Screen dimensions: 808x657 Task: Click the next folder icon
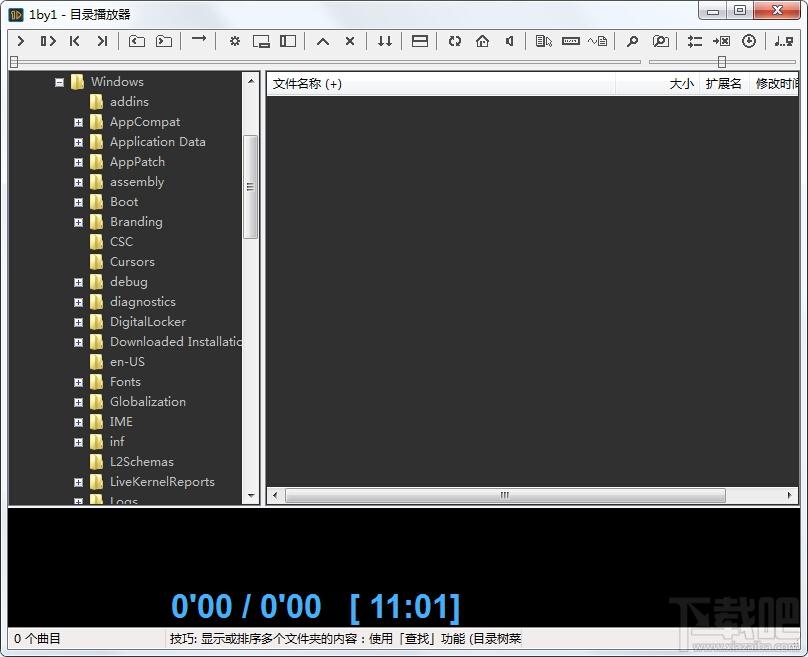coord(164,41)
